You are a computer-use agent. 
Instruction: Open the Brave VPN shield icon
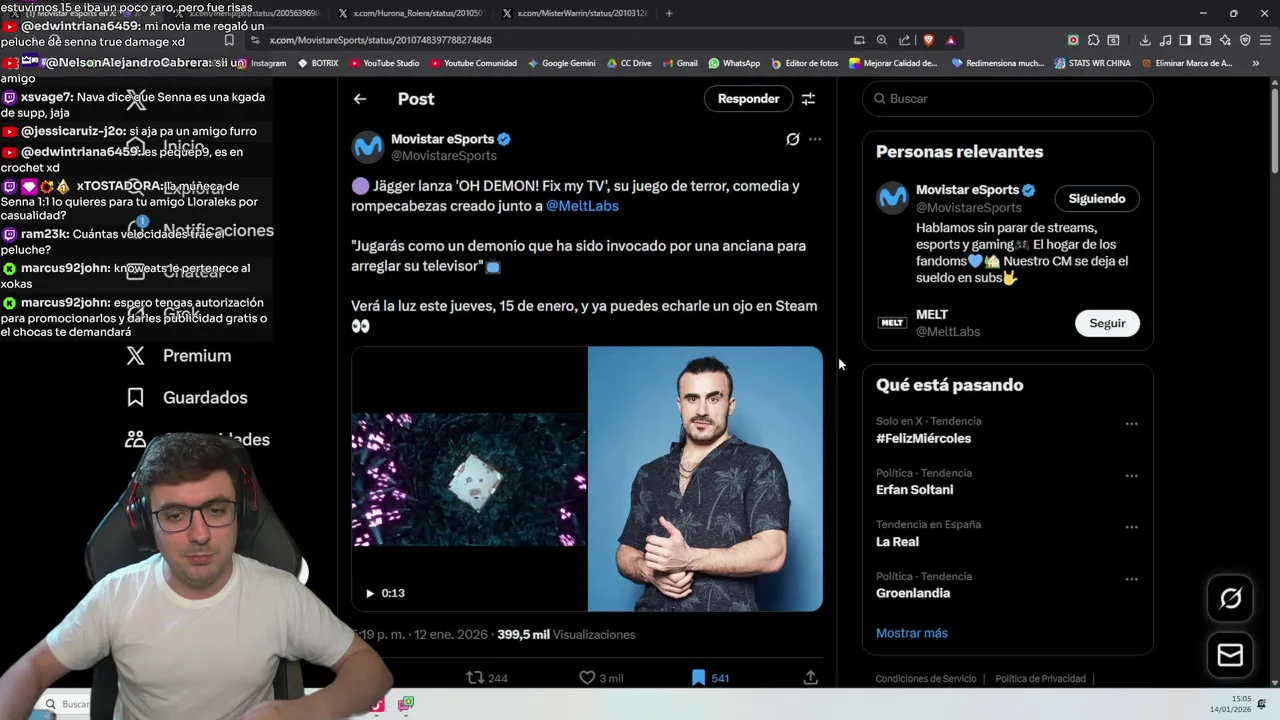[1245, 40]
